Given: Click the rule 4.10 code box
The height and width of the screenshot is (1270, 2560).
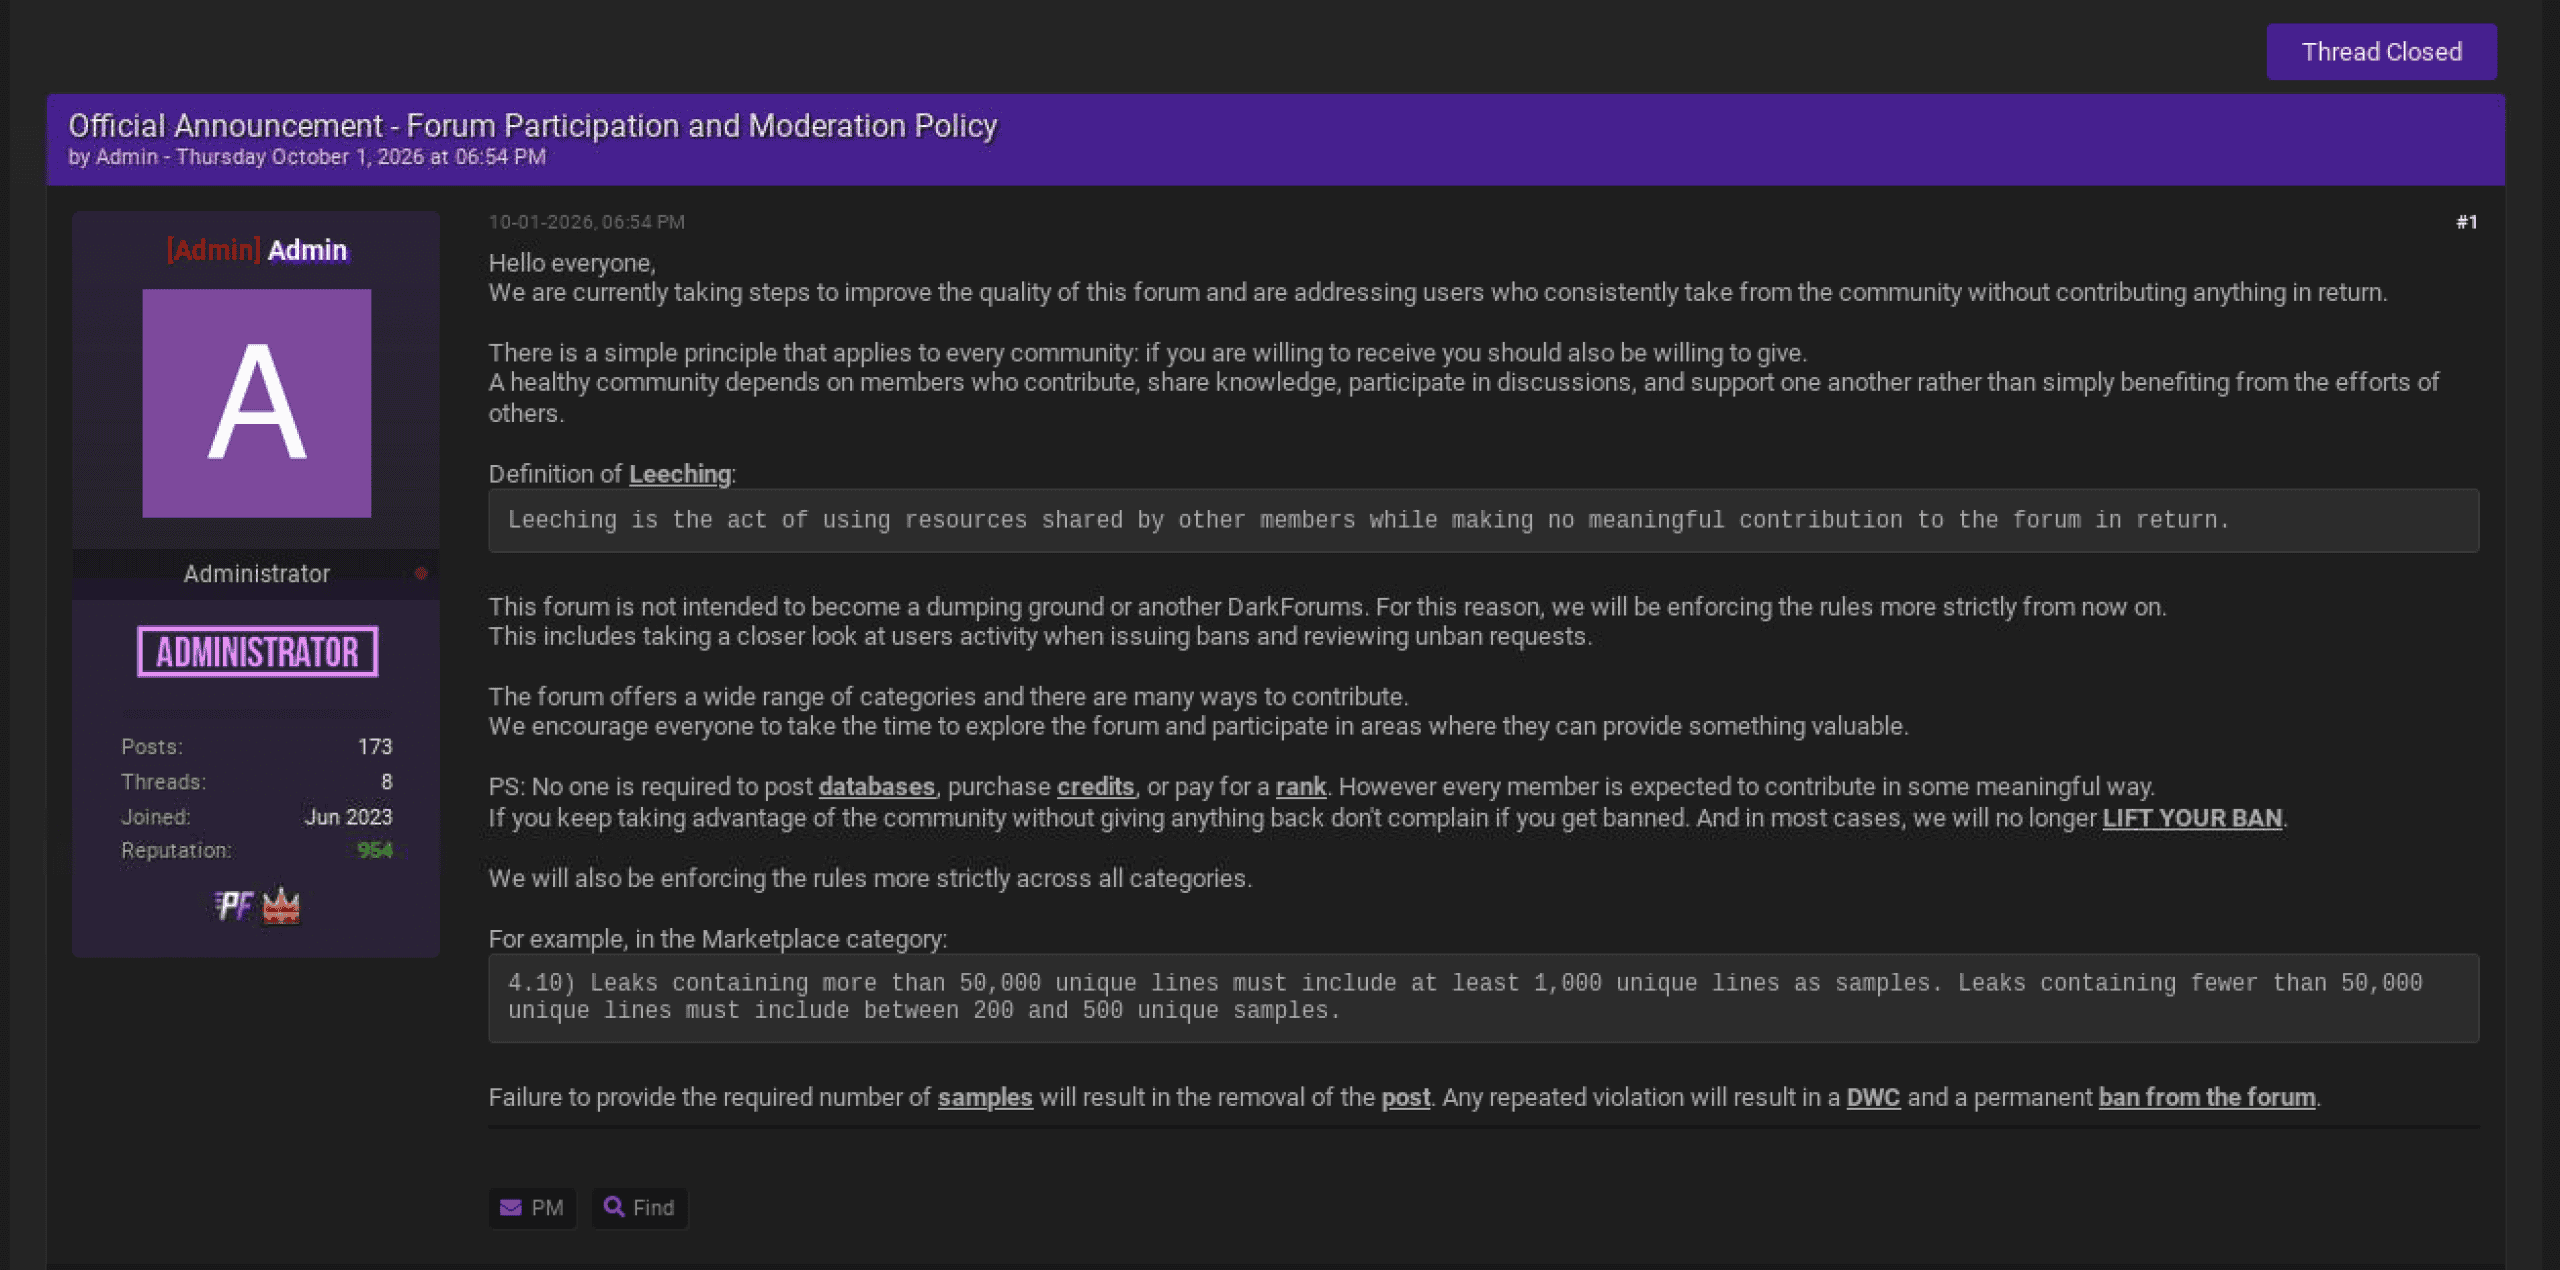Looking at the screenshot, I should point(1483,998).
